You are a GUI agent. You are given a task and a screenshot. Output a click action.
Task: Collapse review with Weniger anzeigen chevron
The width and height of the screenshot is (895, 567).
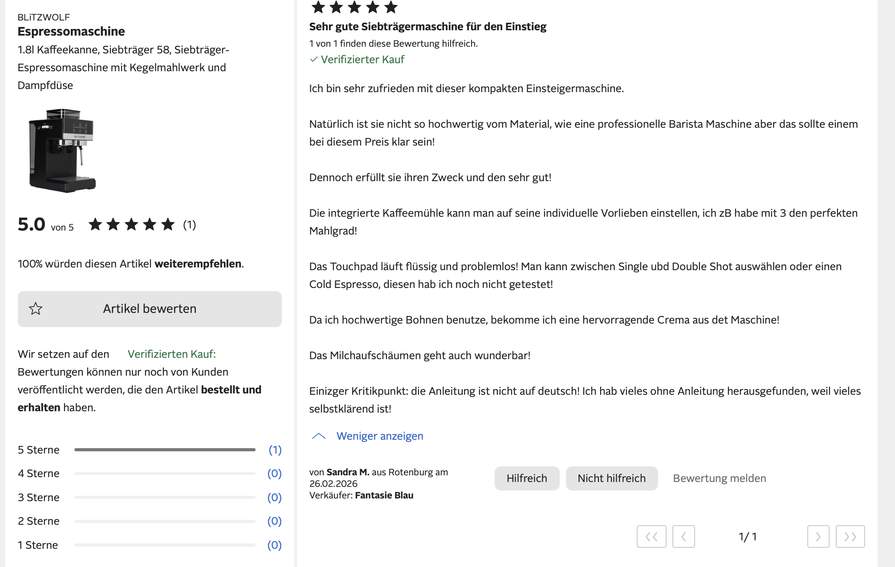[x=319, y=436]
